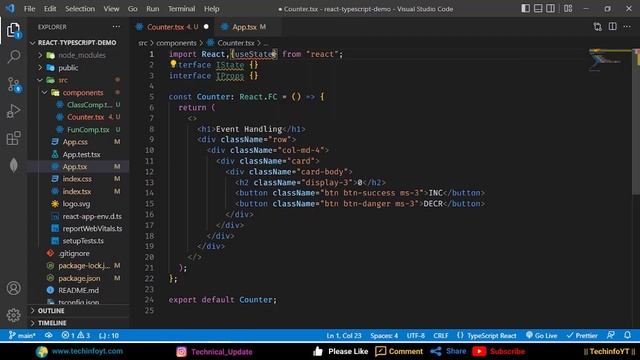The image size is (640, 360).
Task: Click the sync changes cloud icon
Action: point(49,336)
